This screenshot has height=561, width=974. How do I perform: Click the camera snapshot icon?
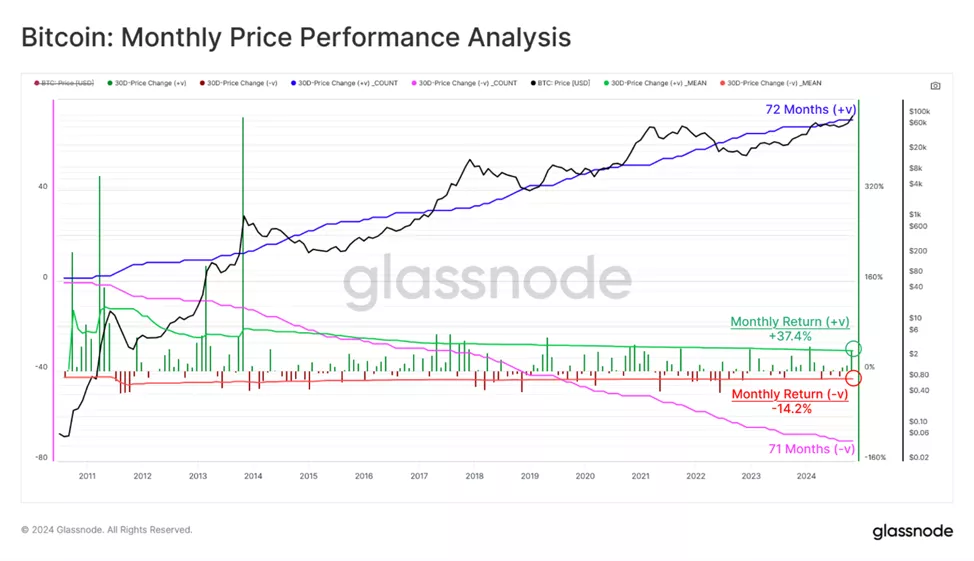[x=935, y=86]
